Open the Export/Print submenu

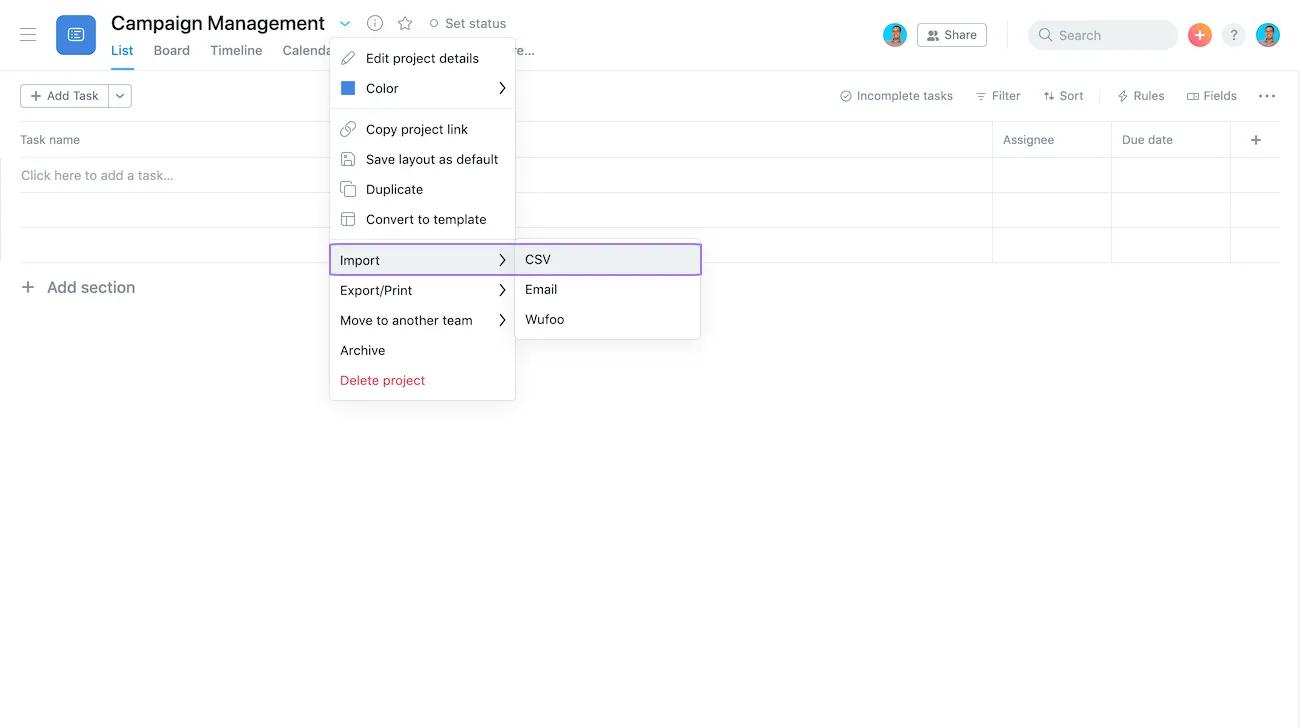tap(376, 290)
